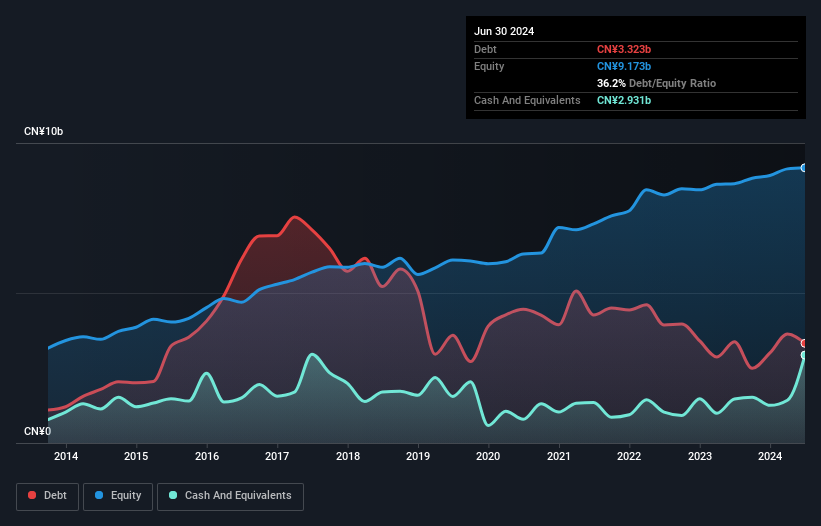
Task: Click the 2014 x-axis label
Action: 66,456
